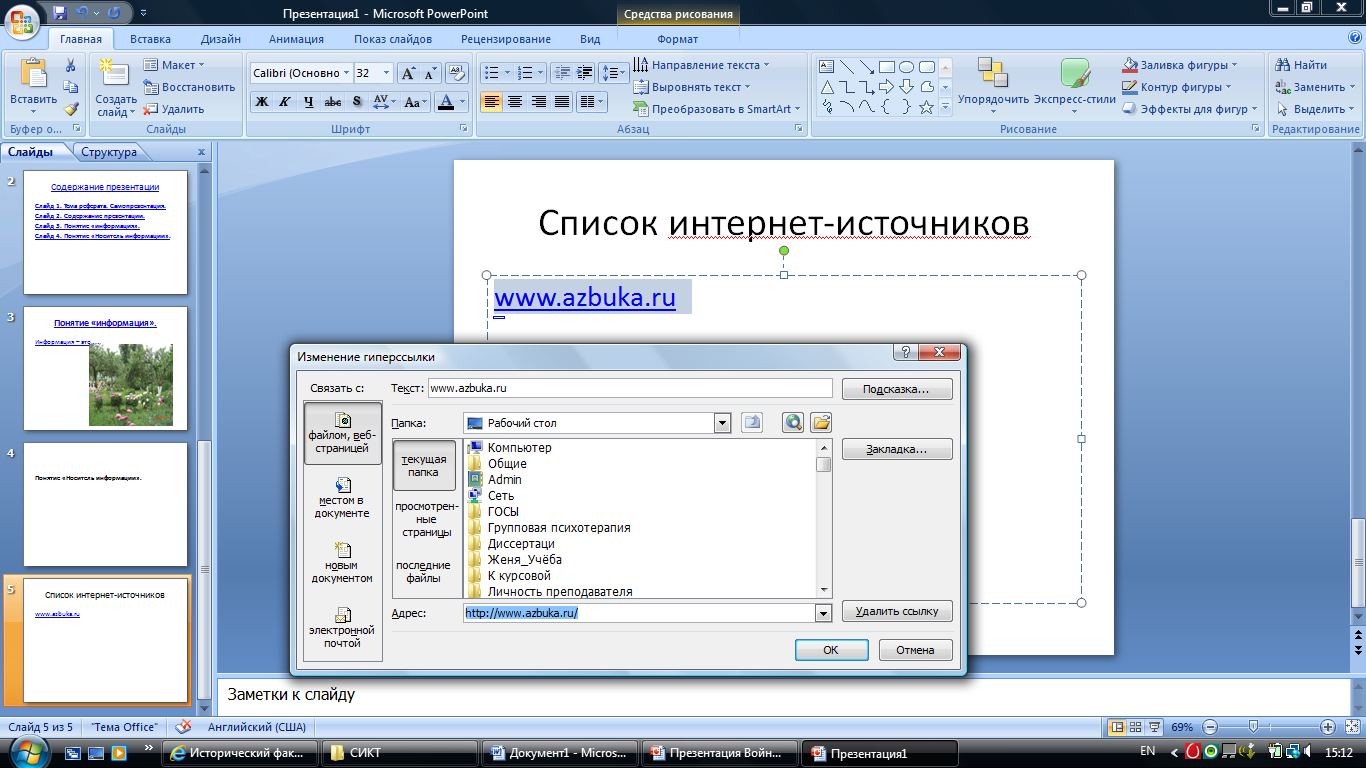Screen dimensions: 1366x768
Task: Open the Calibri font name dropdown
Action: click(x=346, y=73)
